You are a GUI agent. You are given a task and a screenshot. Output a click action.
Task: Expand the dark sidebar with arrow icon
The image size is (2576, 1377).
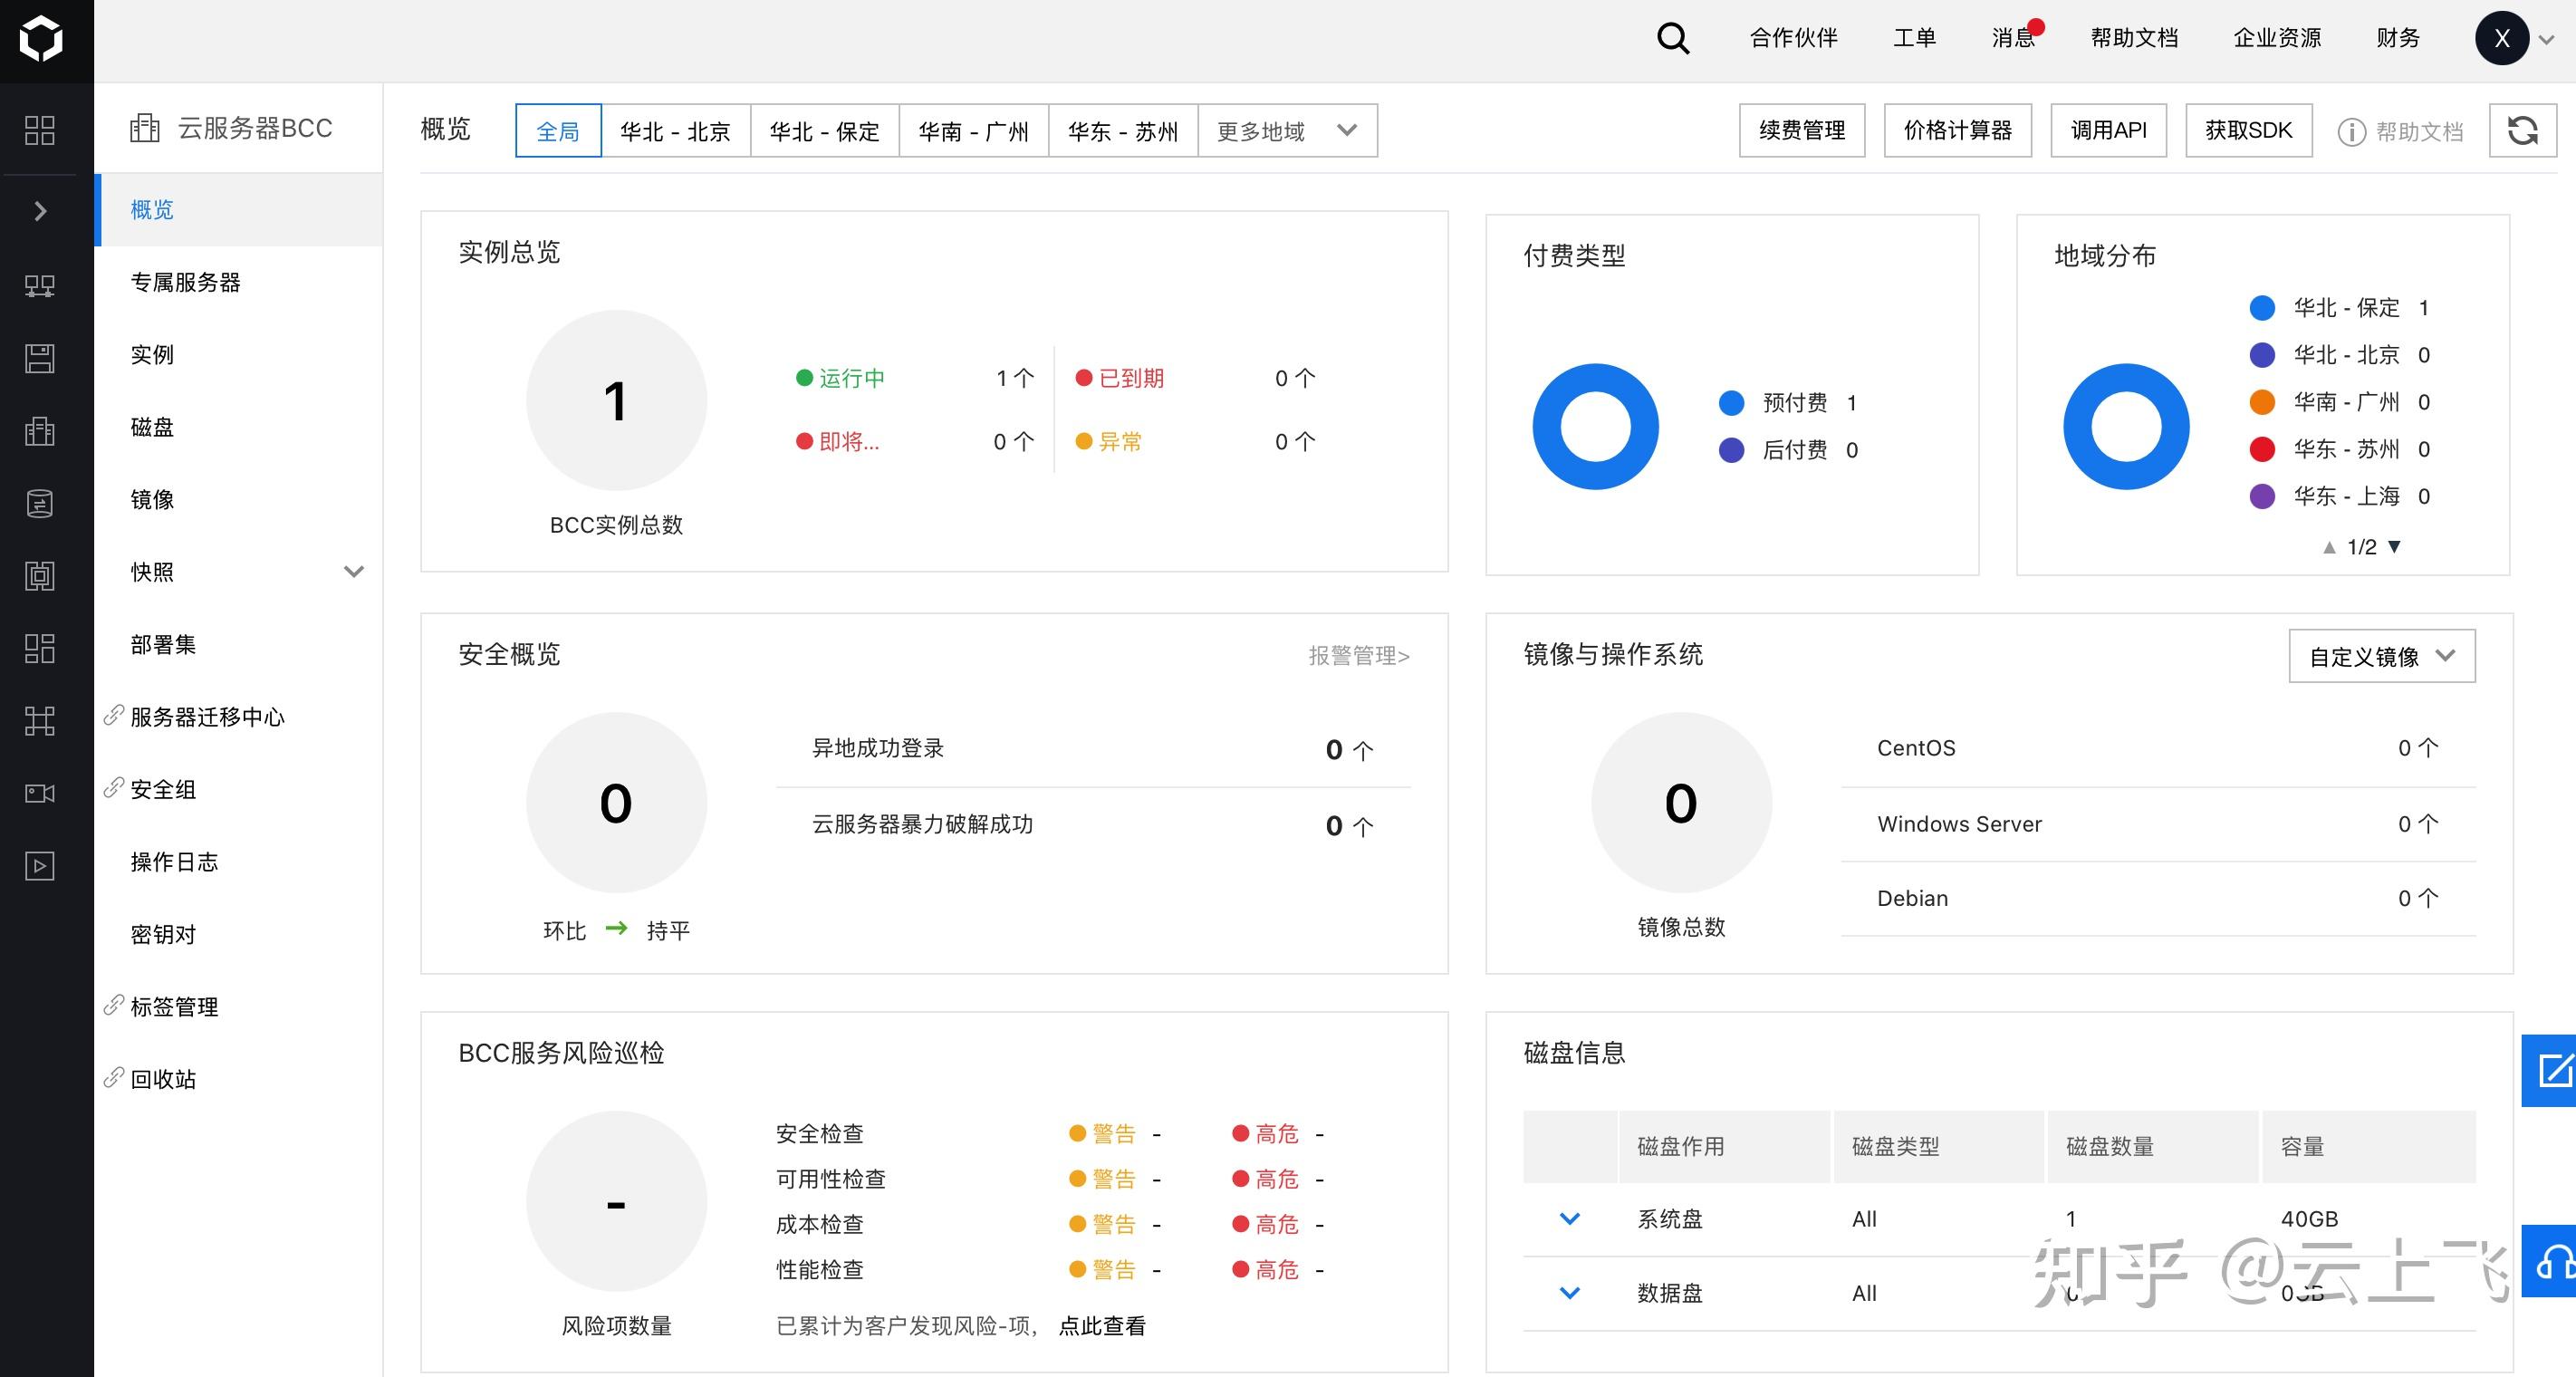(x=40, y=211)
